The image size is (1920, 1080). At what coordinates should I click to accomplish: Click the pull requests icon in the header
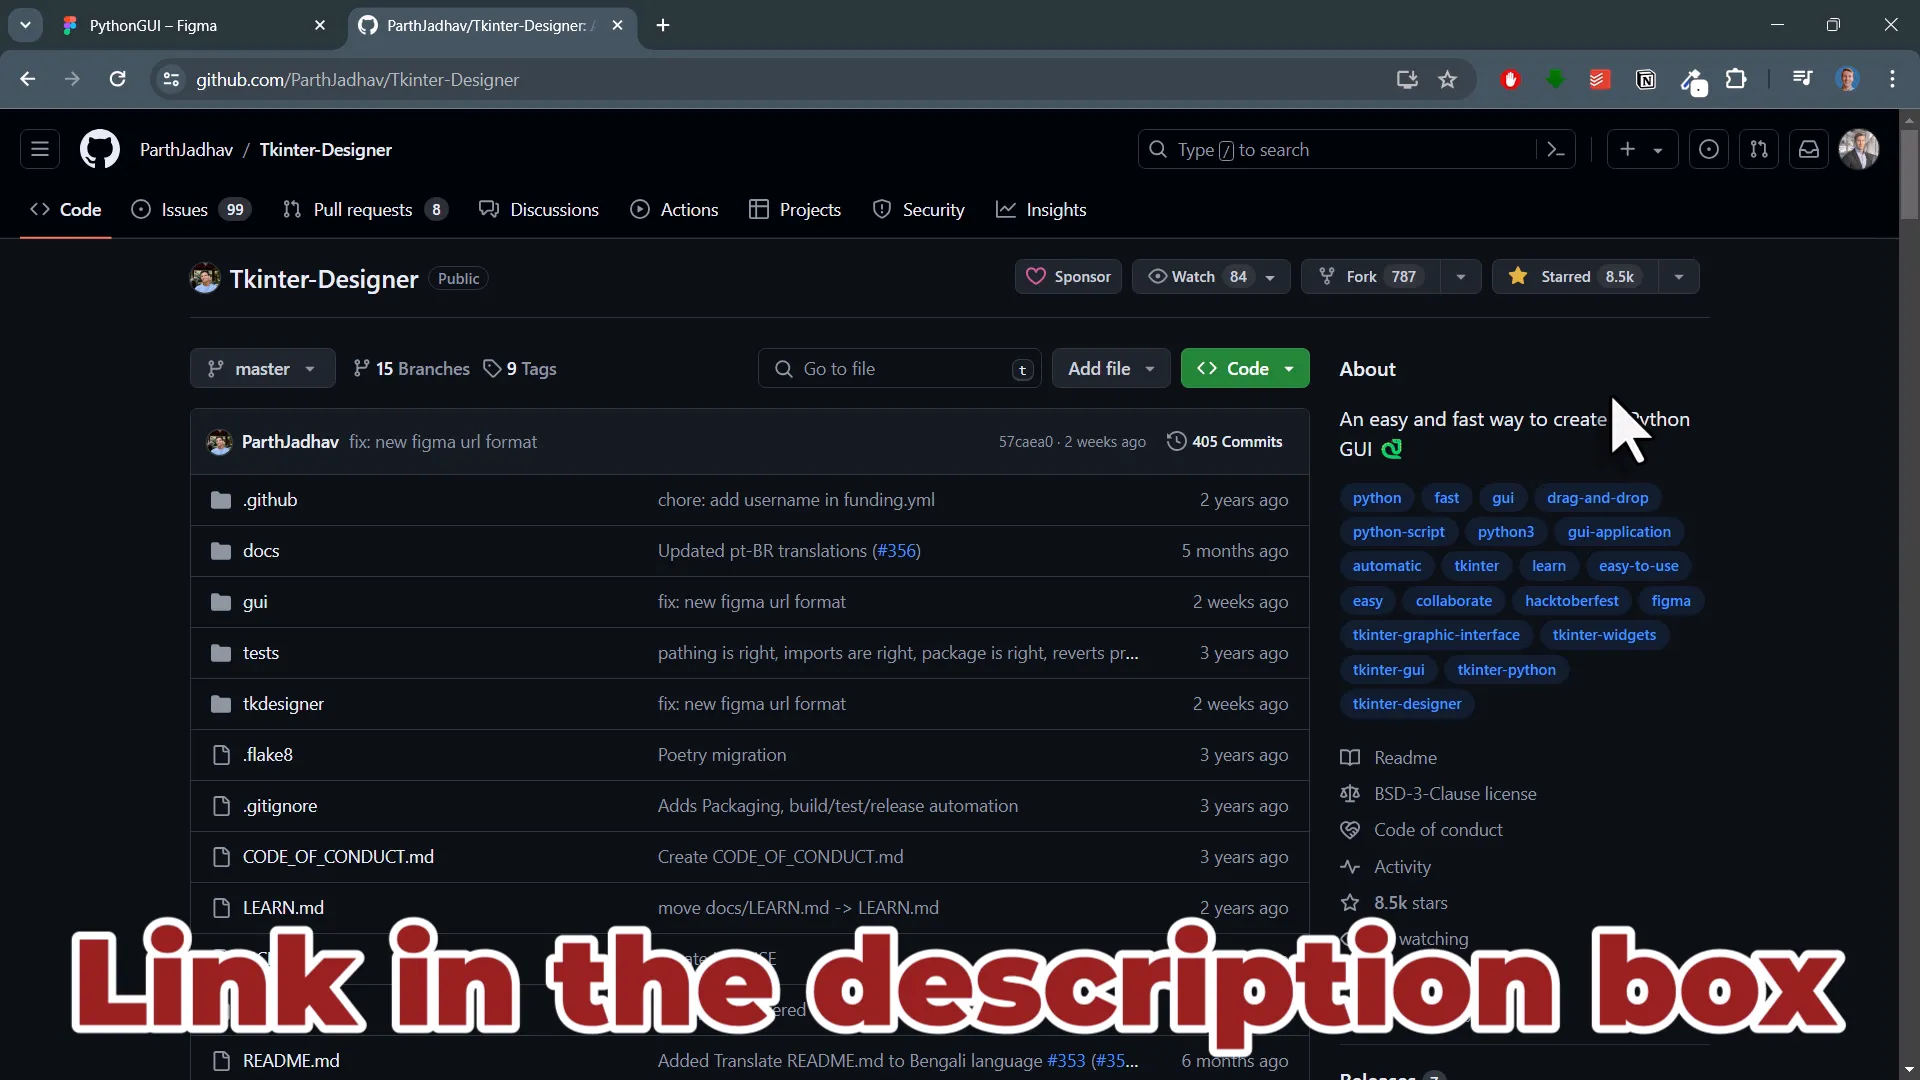click(1760, 149)
